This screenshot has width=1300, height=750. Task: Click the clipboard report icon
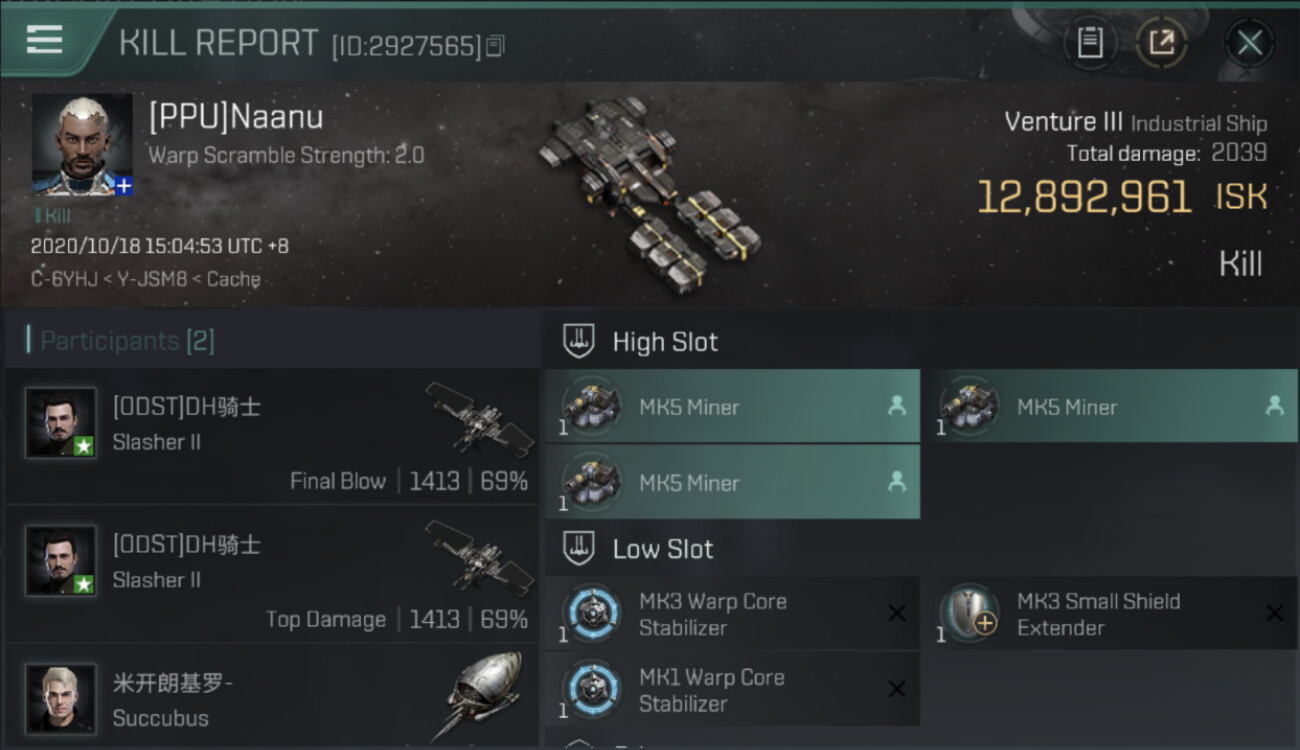1090,42
